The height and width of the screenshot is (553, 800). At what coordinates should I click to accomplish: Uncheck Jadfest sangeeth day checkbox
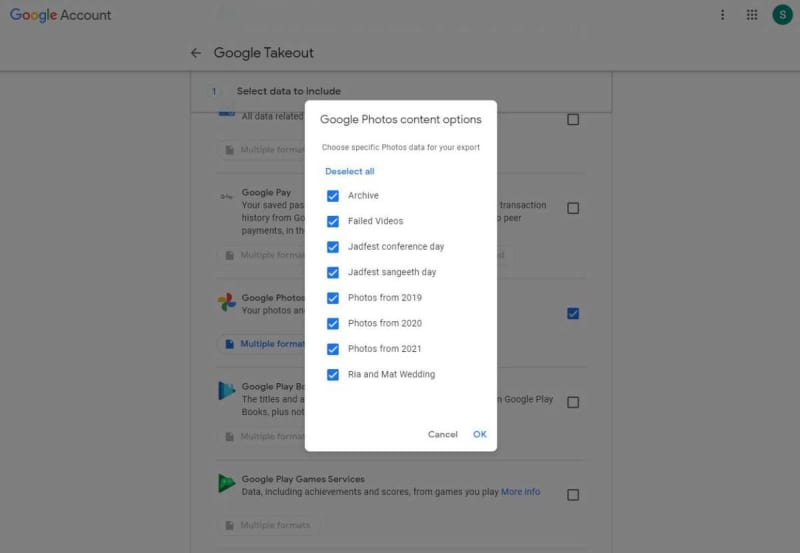333,272
